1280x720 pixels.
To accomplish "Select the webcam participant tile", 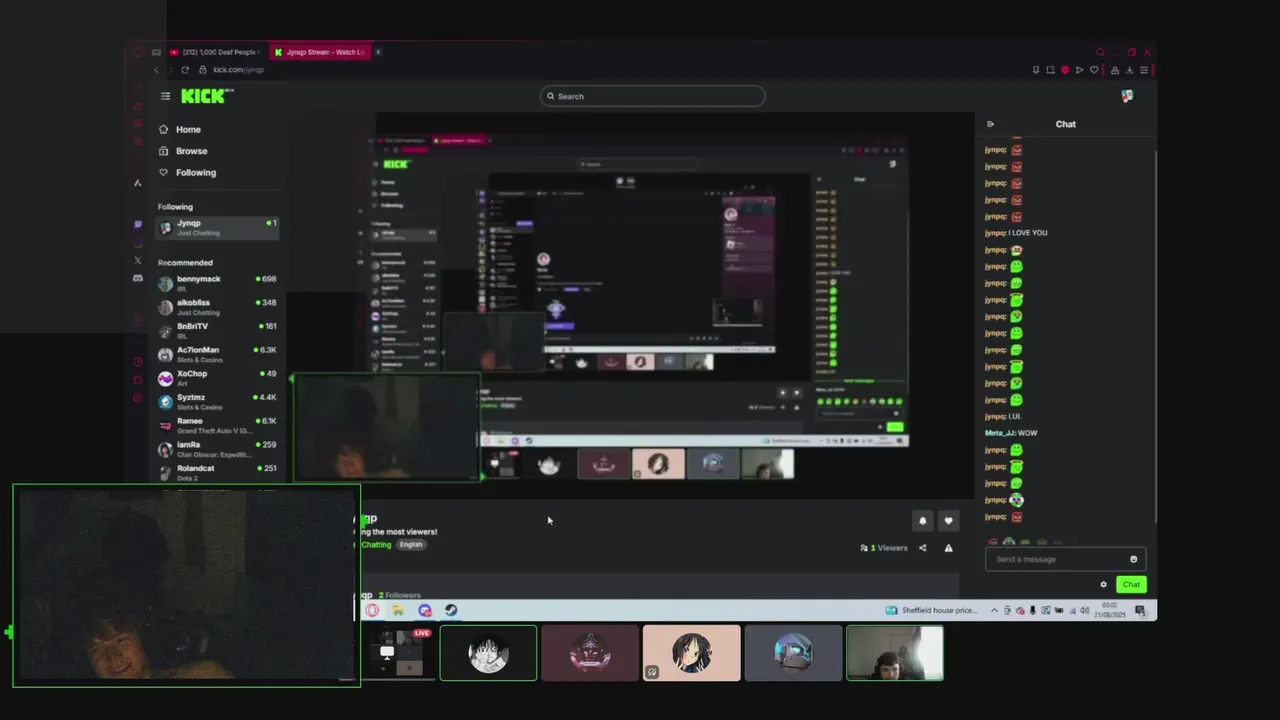I will (895, 653).
